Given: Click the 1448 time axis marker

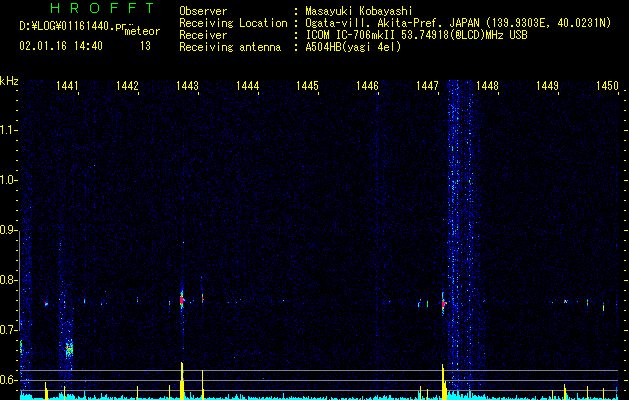Looking at the screenshot, I should pos(487,86).
